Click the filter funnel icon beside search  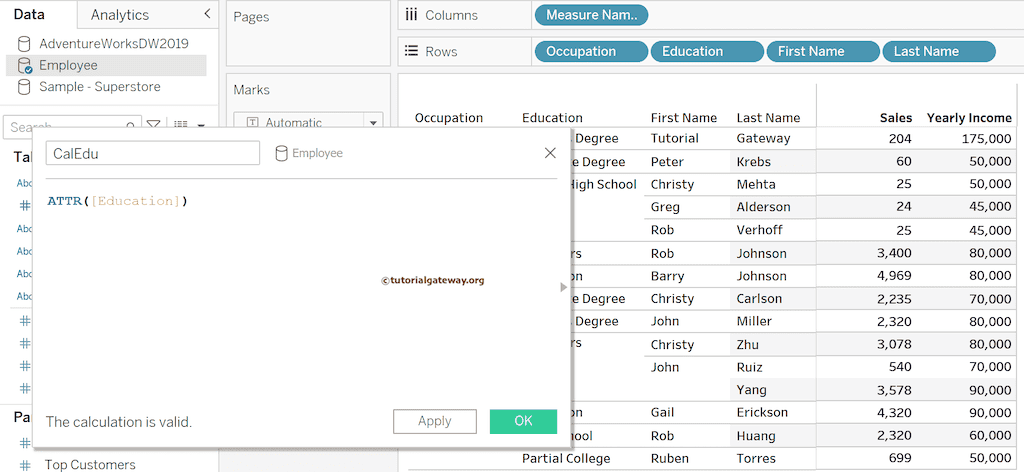[x=154, y=125]
